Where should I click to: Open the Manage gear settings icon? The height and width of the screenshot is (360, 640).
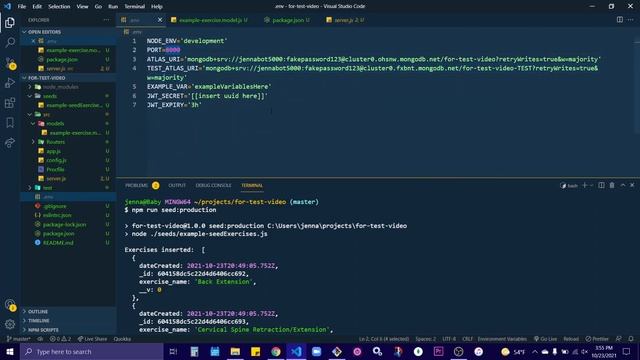click(x=10, y=324)
